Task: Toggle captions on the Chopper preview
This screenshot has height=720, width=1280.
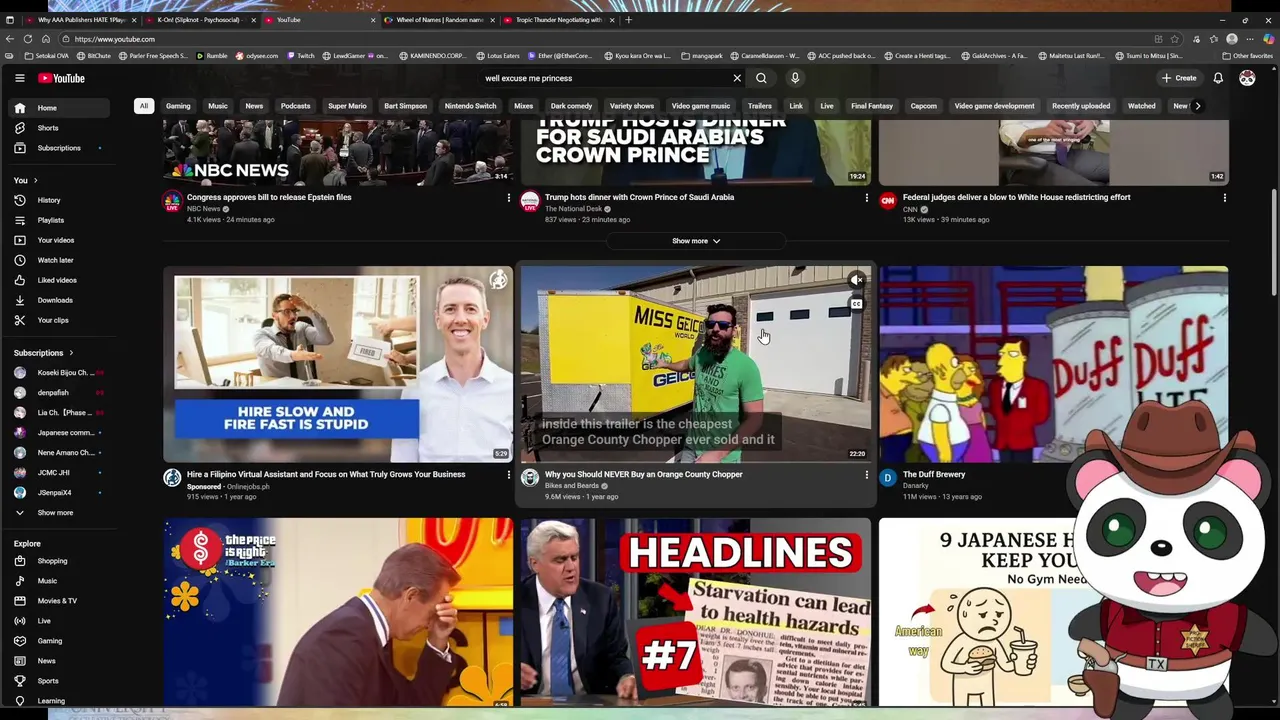Action: [856, 304]
